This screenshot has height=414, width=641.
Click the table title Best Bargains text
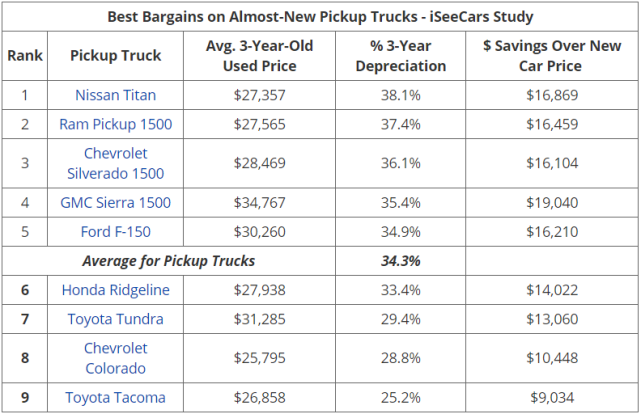pos(320,17)
